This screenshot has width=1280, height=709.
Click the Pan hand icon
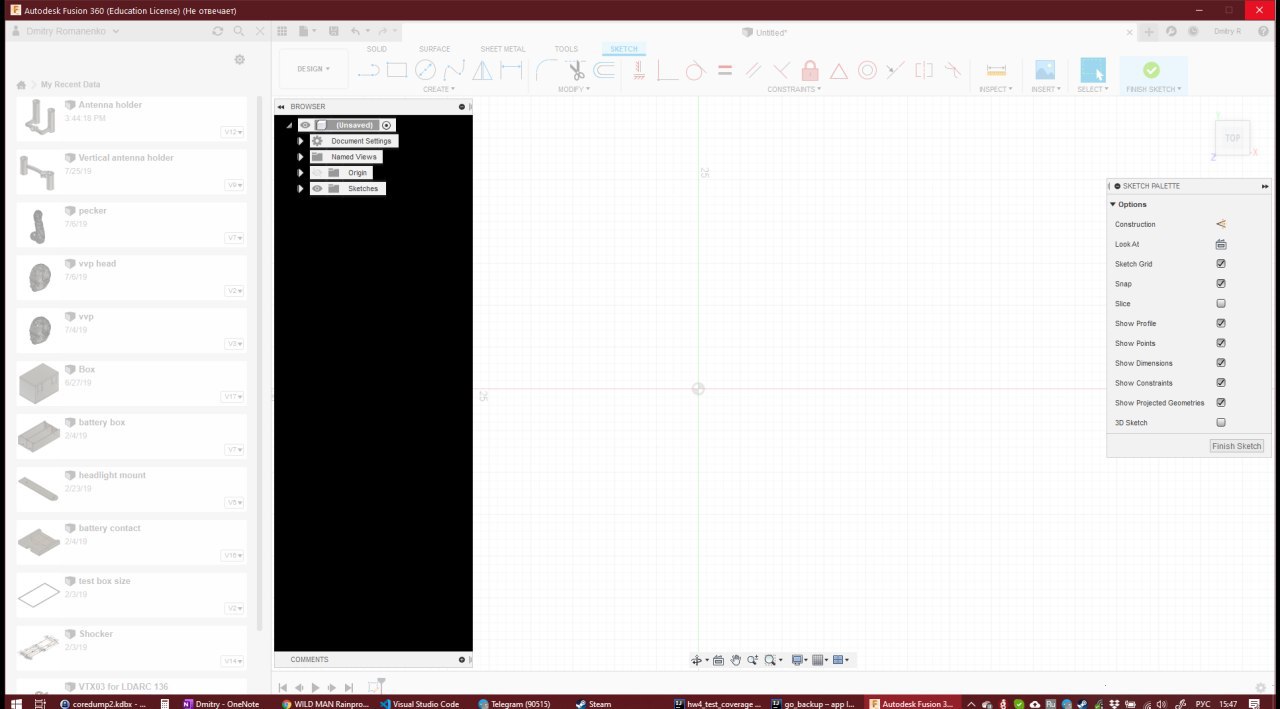[735, 660]
